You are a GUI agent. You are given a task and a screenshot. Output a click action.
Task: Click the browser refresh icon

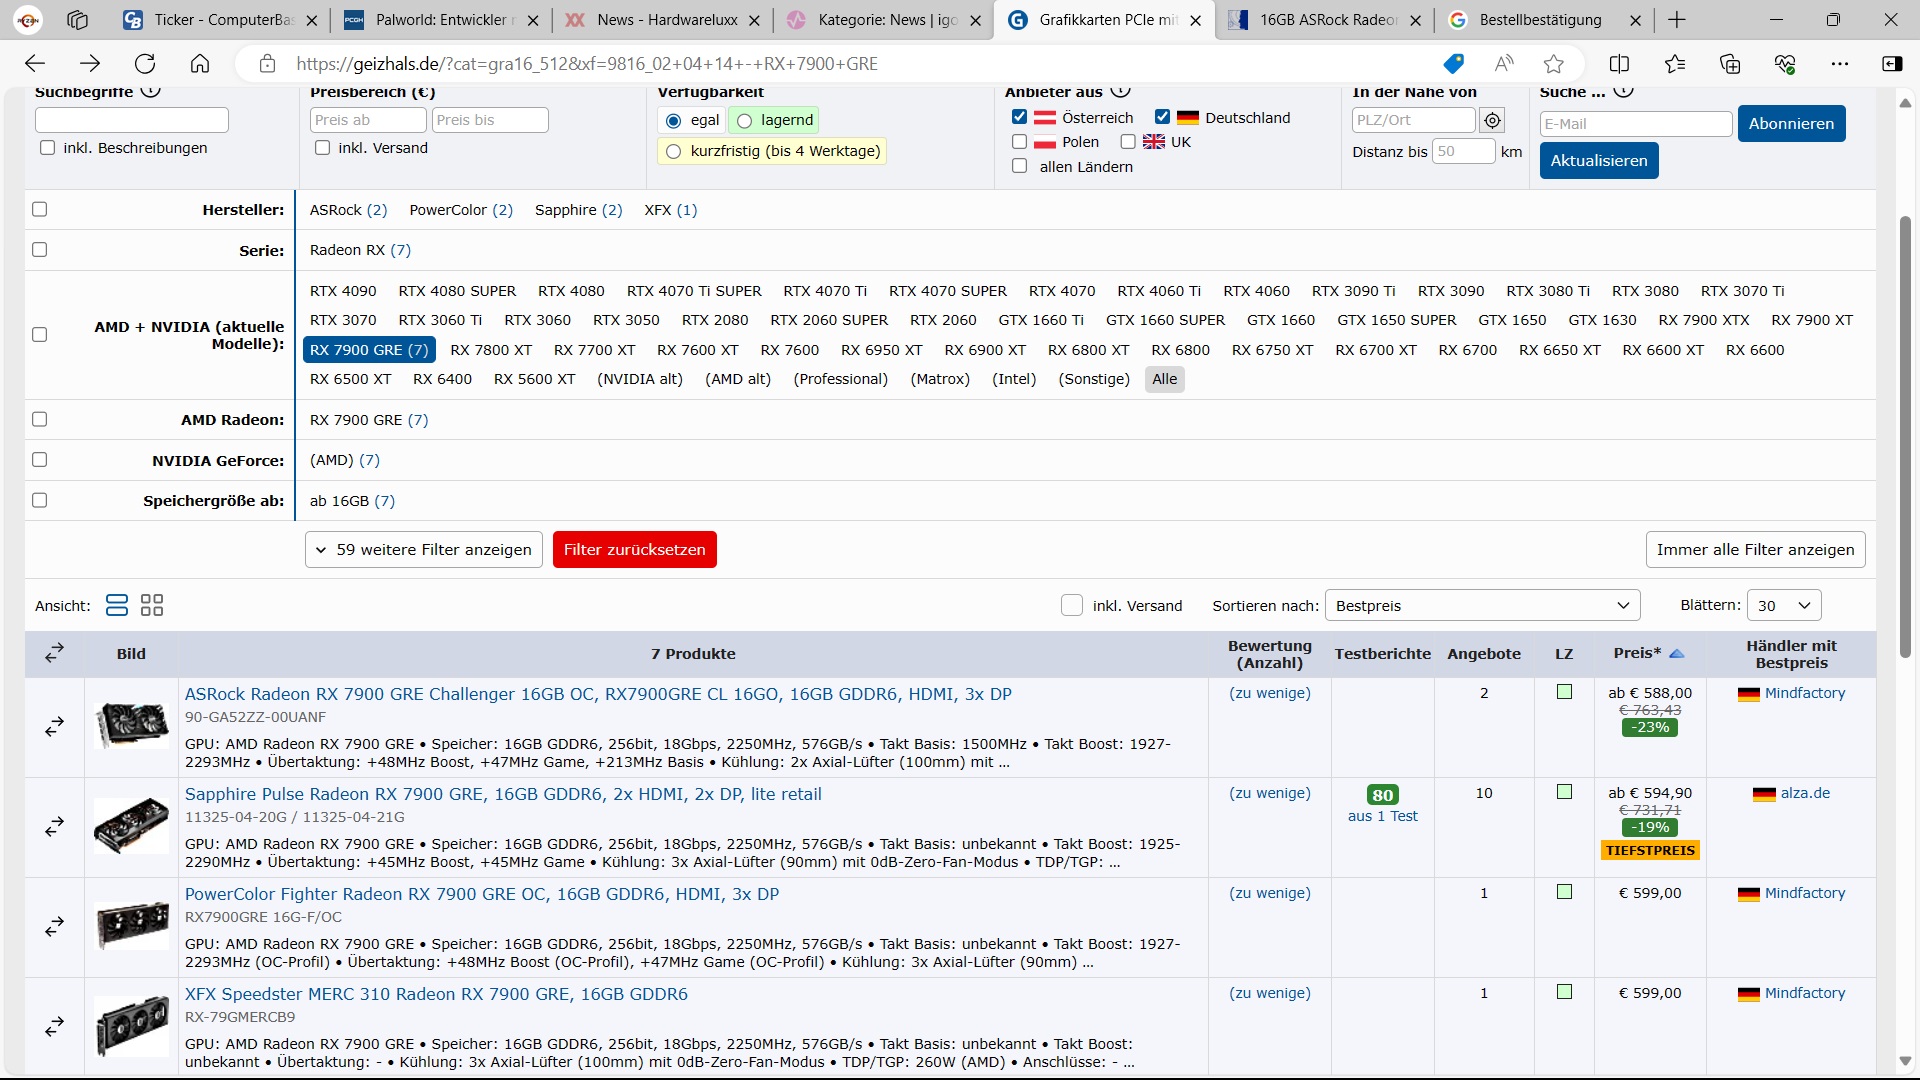click(145, 64)
